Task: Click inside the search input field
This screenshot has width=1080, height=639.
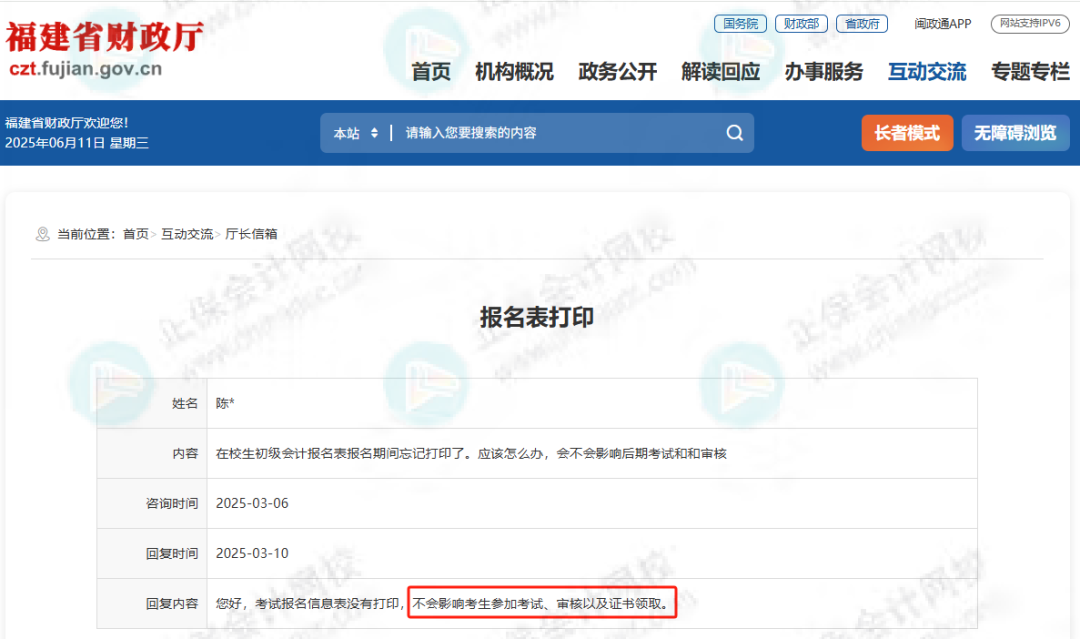Action: coord(550,132)
